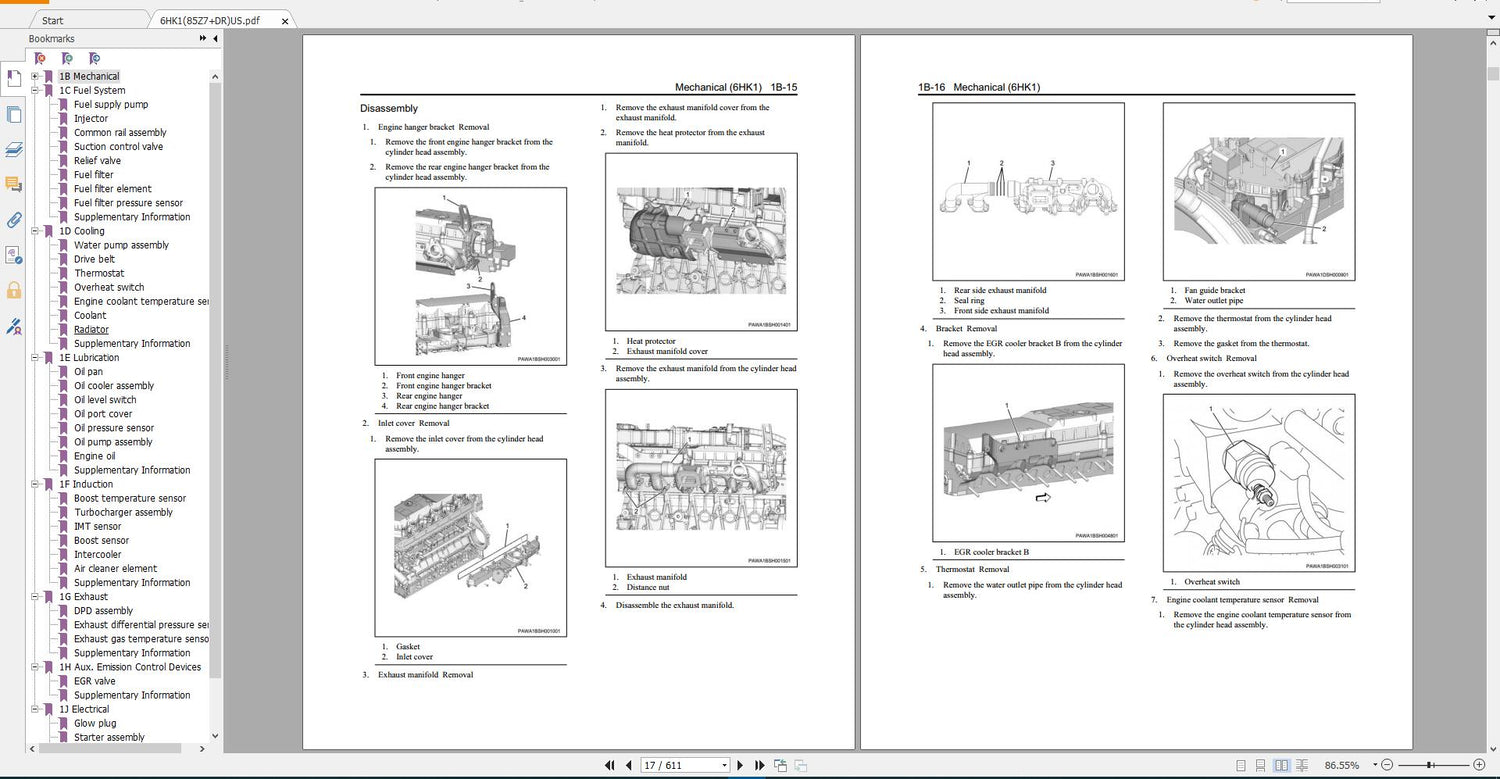Open the Oil cooler assembly bookmark
Image resolution: width=1500 pixels, height=779 pixels.
114,386
